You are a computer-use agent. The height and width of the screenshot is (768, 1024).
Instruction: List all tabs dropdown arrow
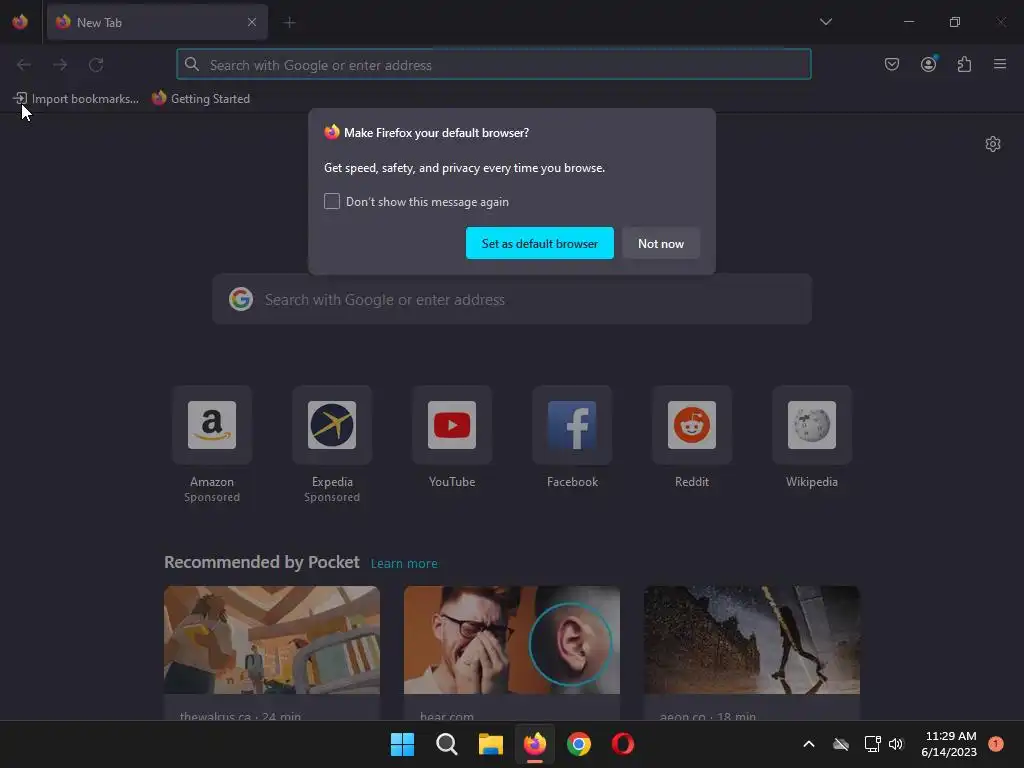coord(825,22)
